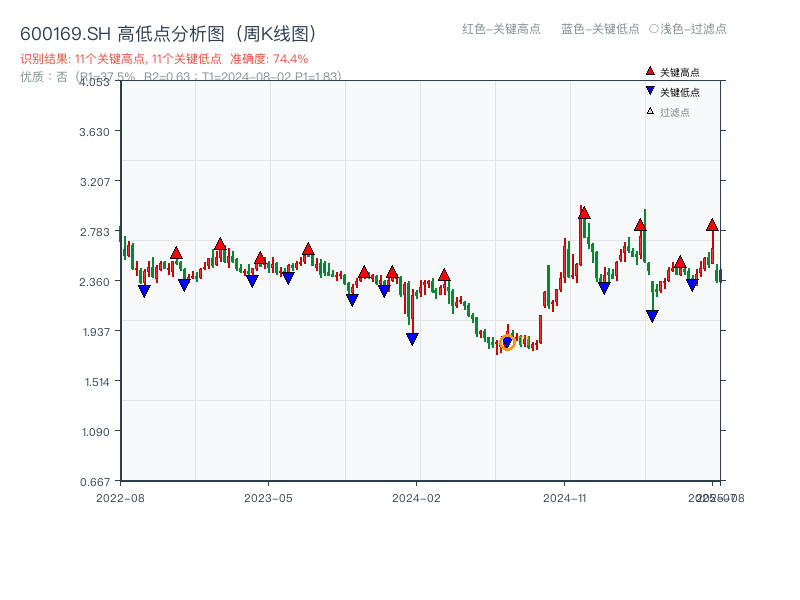Click the circle icon before 浅色-过滤点
The height and width of the screenshot is (600, 800).
tap(654, 29)
